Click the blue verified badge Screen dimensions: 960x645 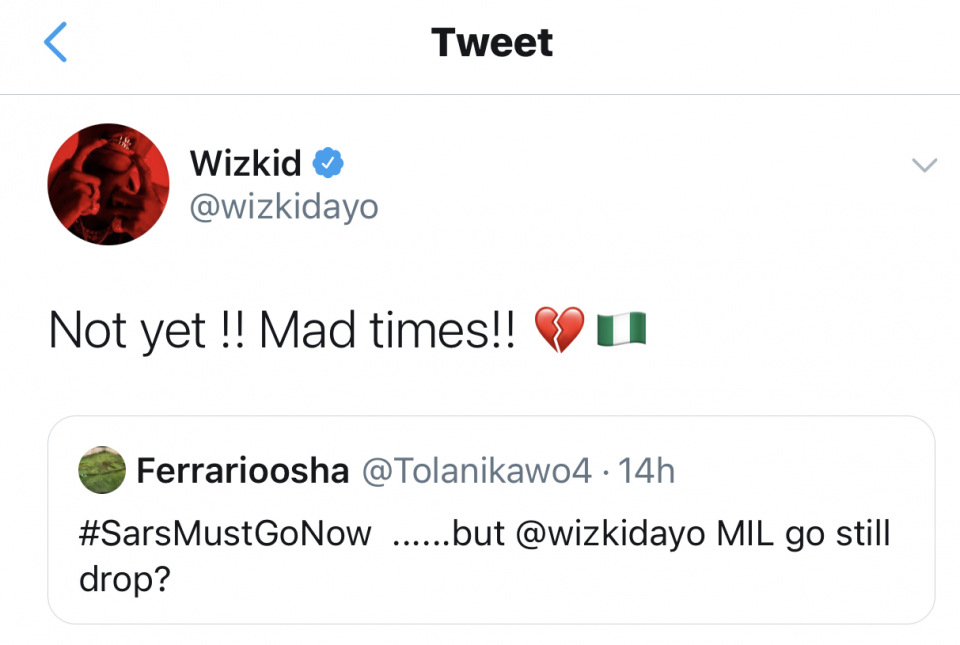[x=329, y=161]
